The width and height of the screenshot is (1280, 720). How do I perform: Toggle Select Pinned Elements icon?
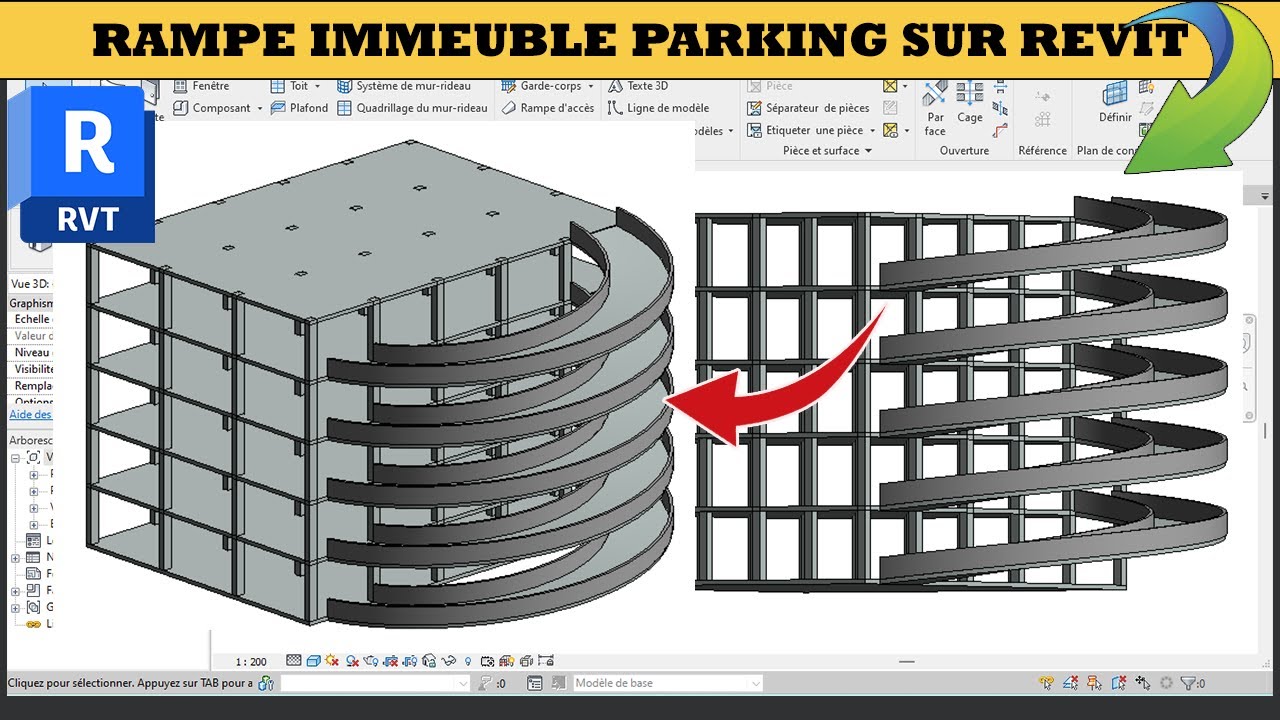point(1094,683)
